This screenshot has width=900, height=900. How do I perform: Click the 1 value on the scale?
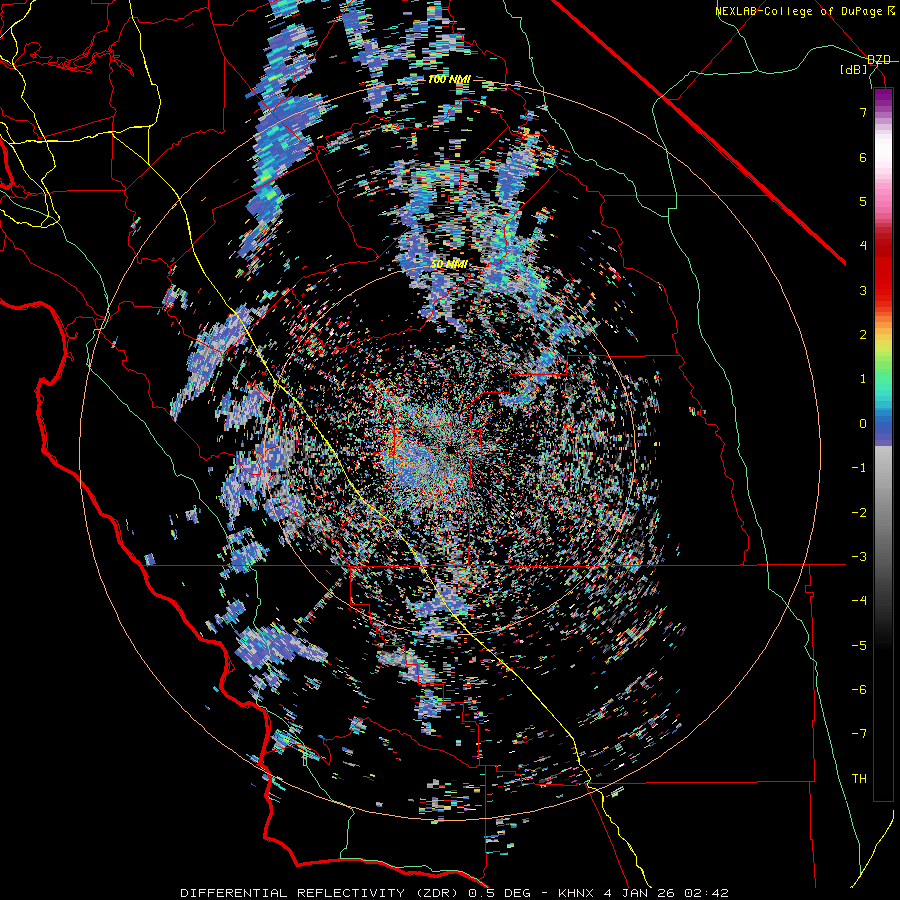(x=863, y=379)
